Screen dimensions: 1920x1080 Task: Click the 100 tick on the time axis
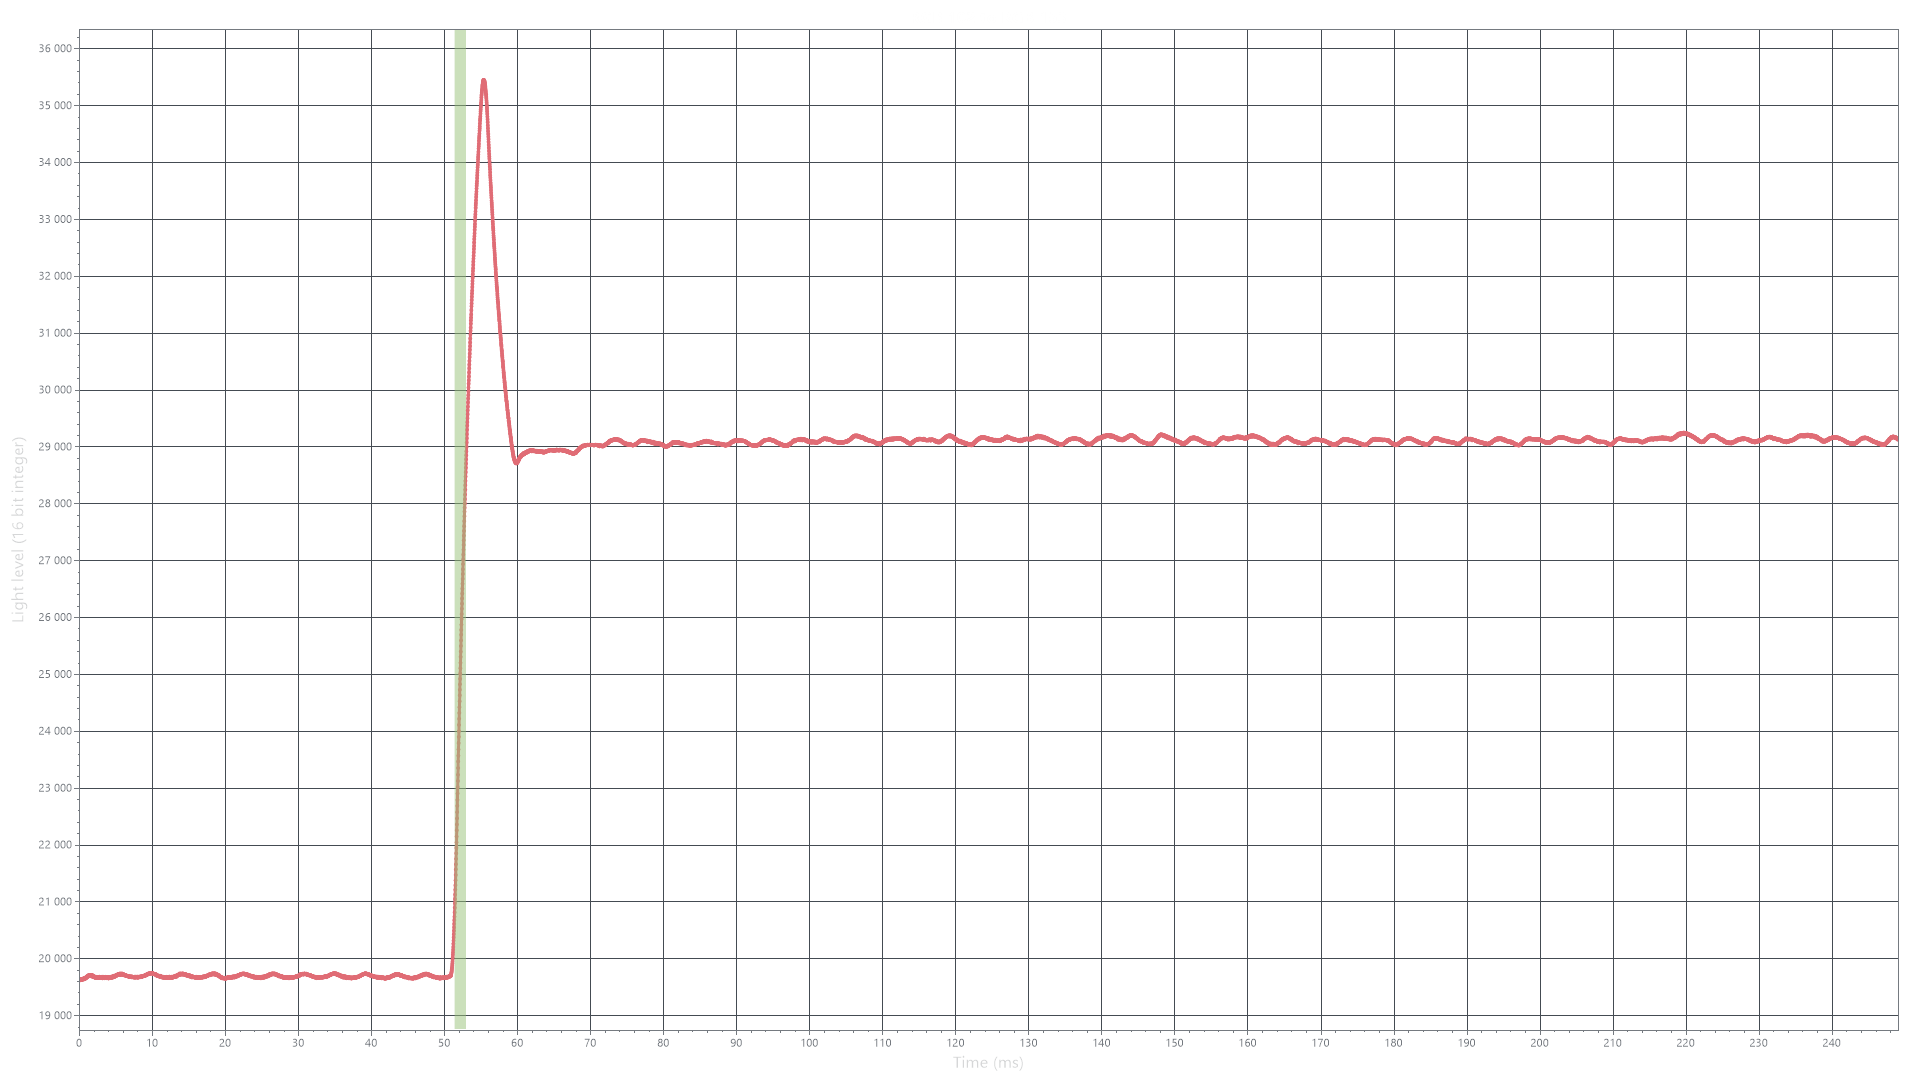(809, 1043)
